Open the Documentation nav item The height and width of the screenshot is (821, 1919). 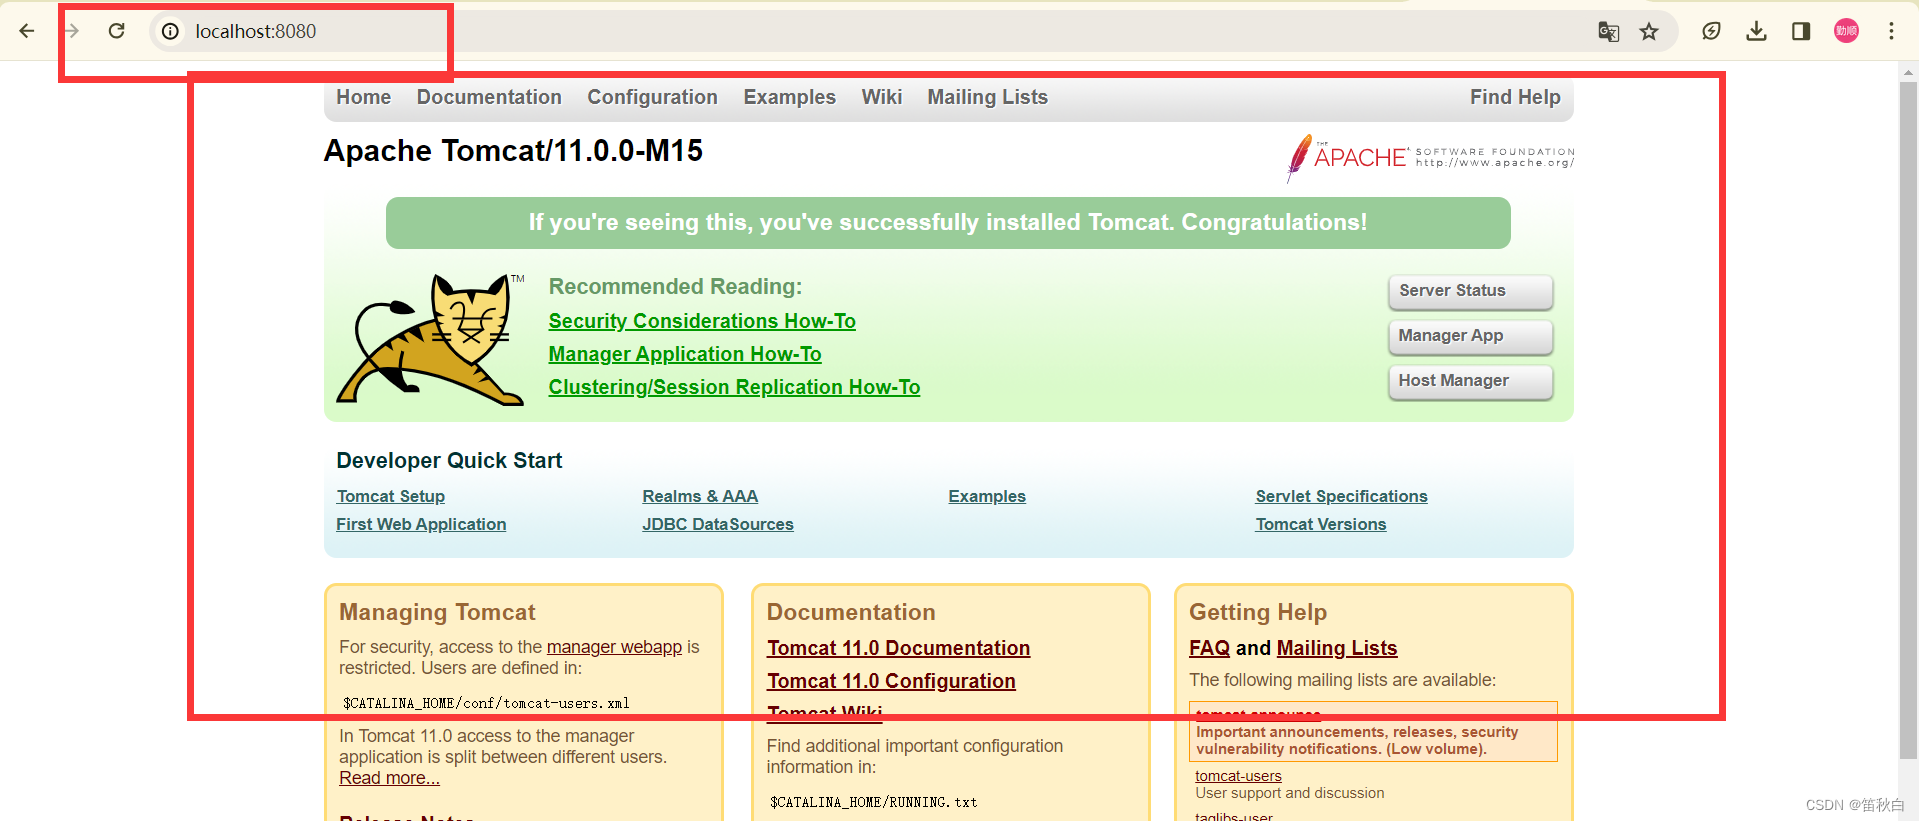[489, 97]
